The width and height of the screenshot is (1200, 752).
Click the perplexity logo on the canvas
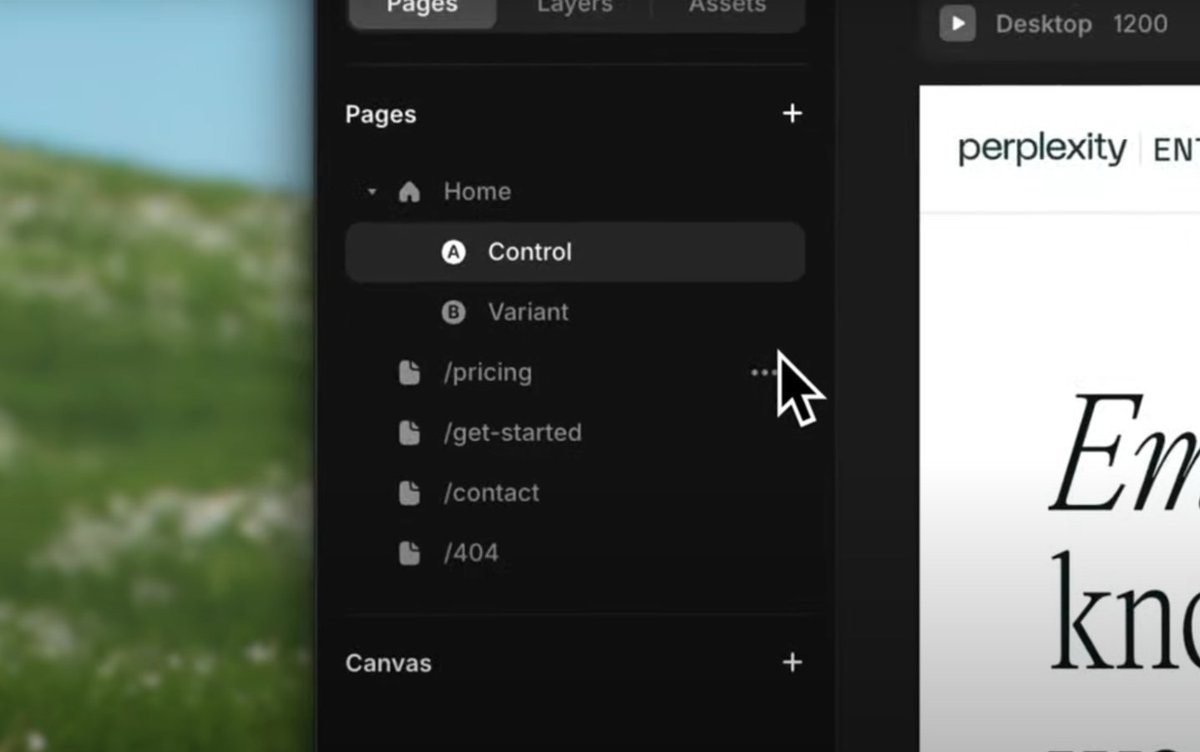tap(1042, 148)
